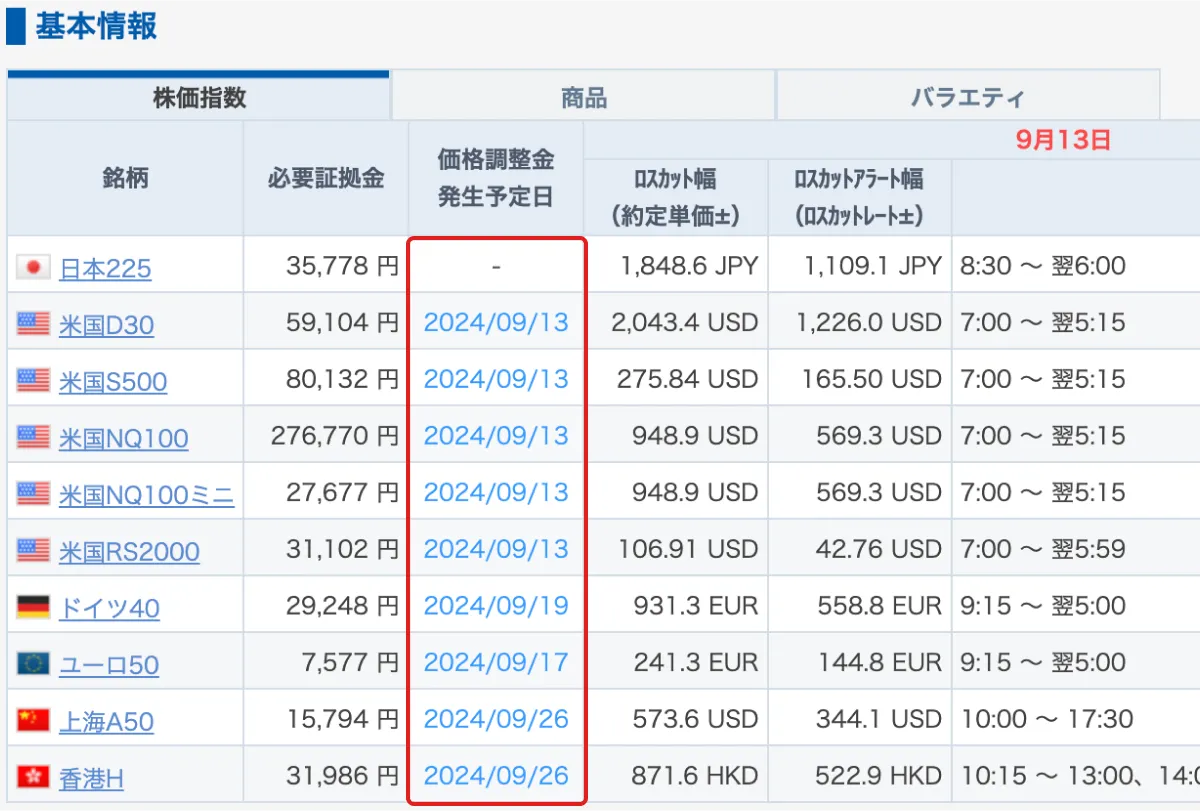Viewport: 1200px width, 811px height.
Task: Click the China flag icon beside 上海A50
Action: tap(33, 720)
